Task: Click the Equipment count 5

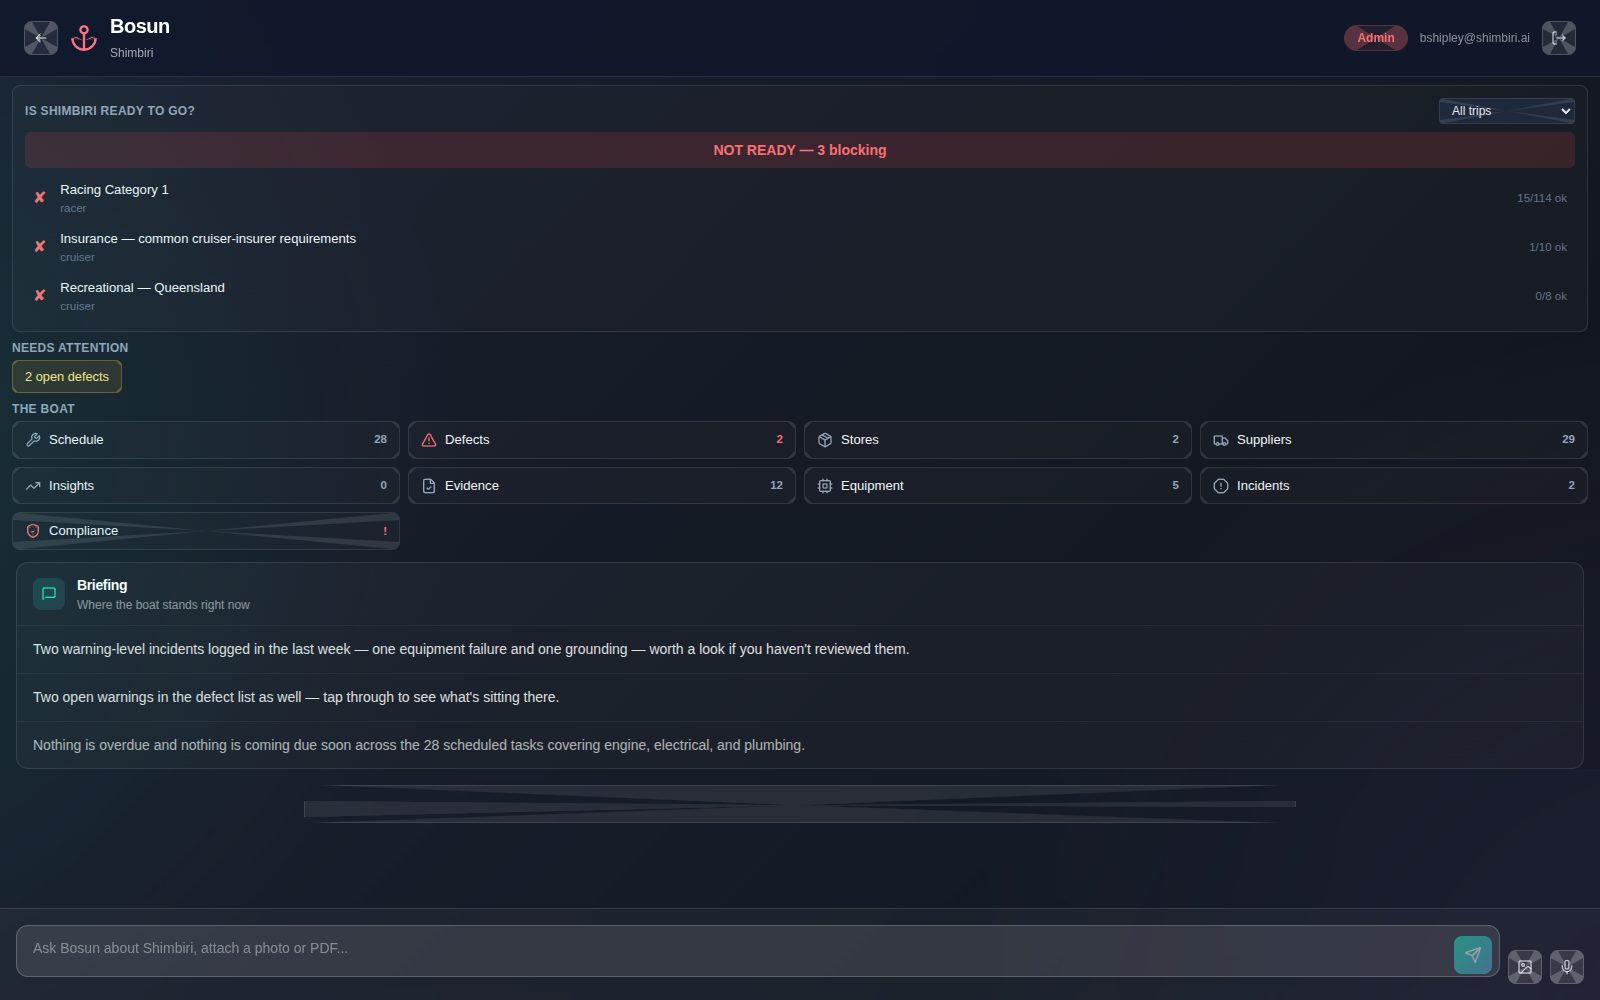Action: coord(1176,485)
